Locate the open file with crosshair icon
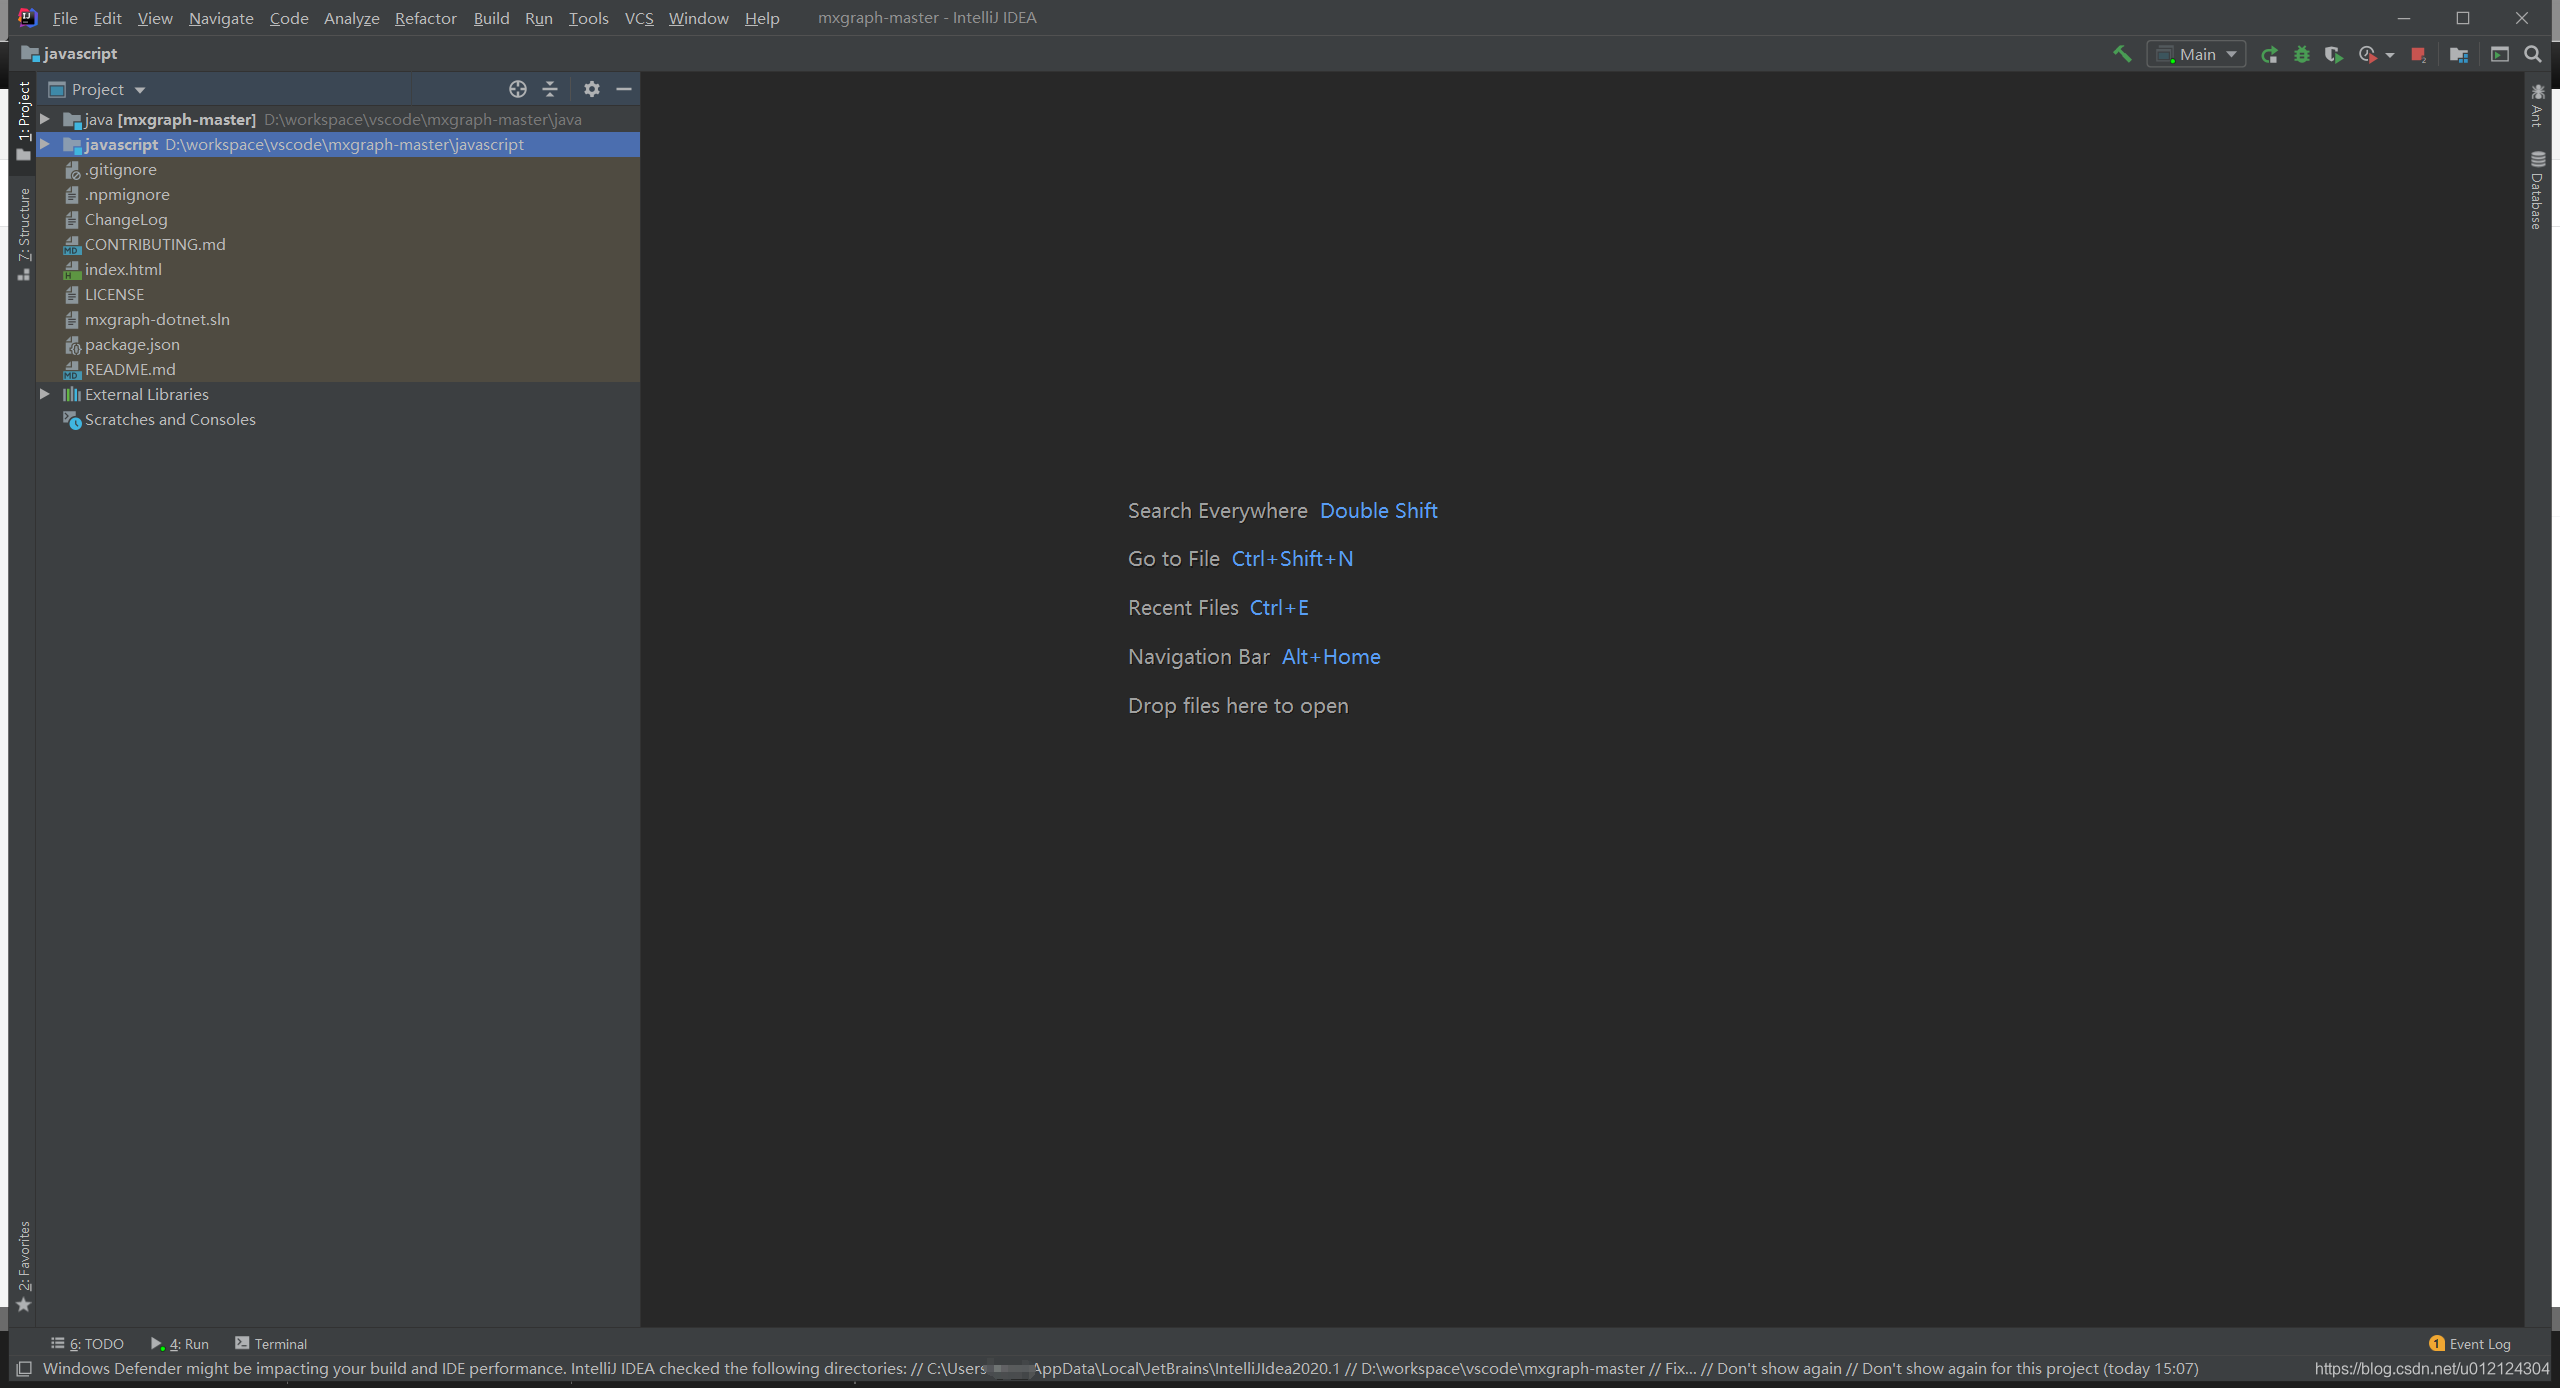 517,89
